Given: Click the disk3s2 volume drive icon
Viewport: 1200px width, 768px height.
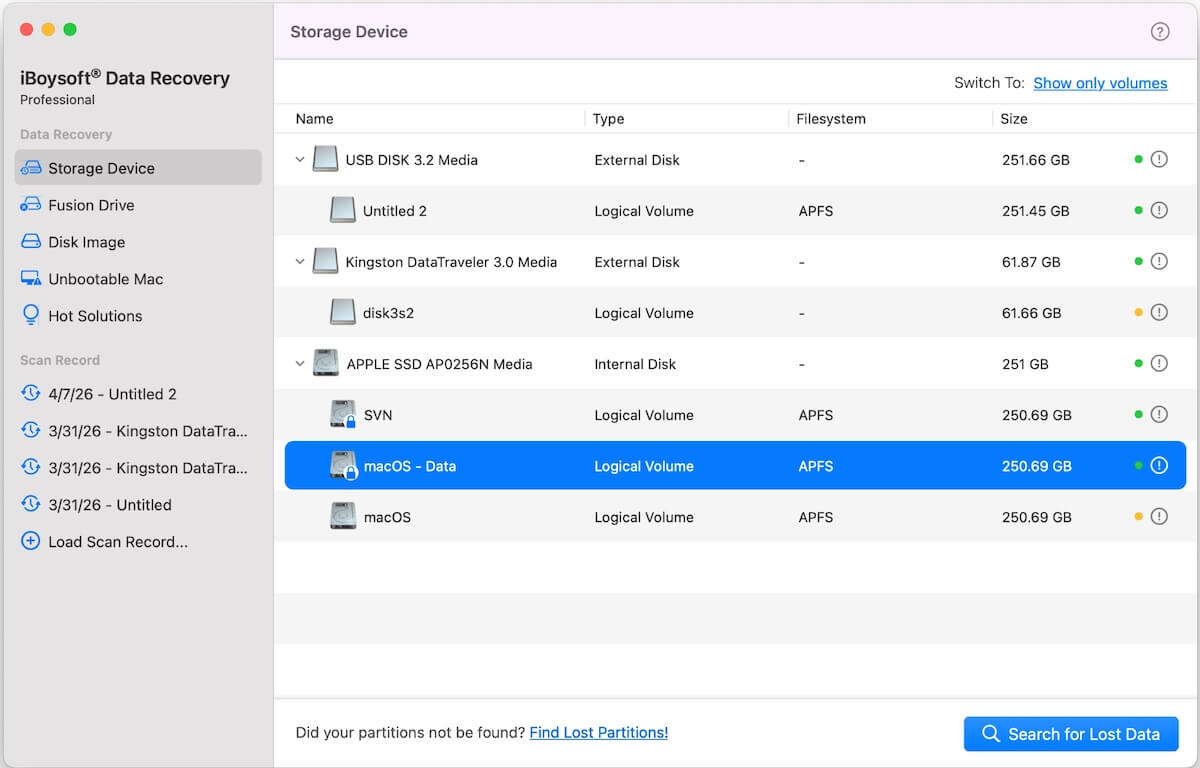Looking at the screenshot, I should tap(343, 312).
